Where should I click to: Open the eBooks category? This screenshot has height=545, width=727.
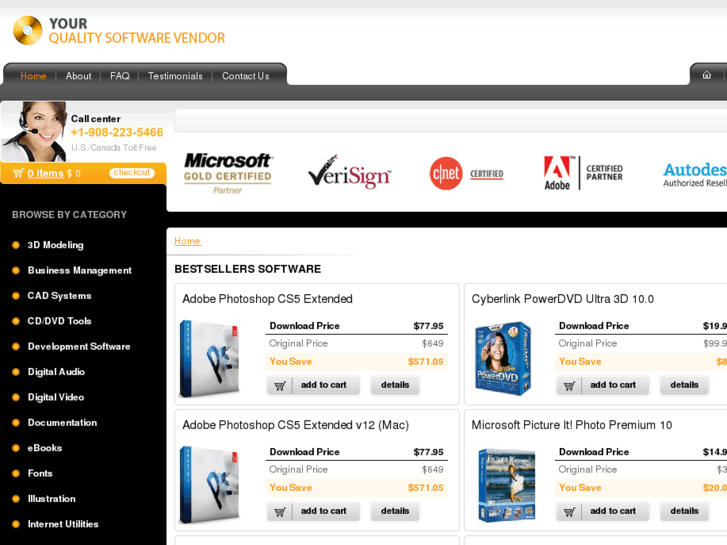click(45, 448)
